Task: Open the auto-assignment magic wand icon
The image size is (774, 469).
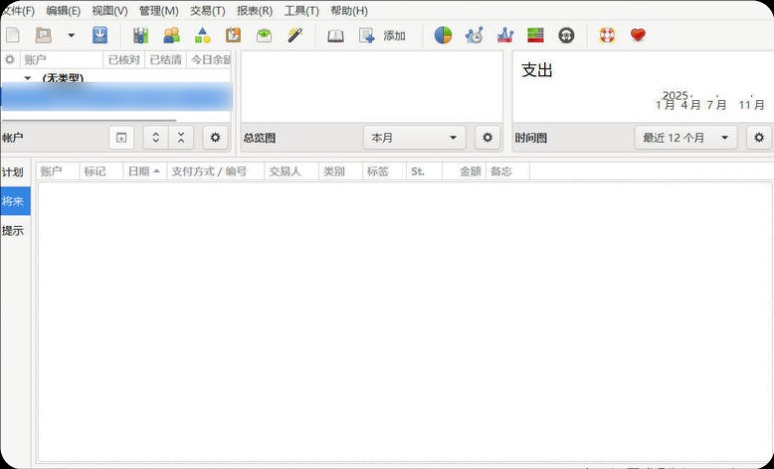Action: [295, 36]
